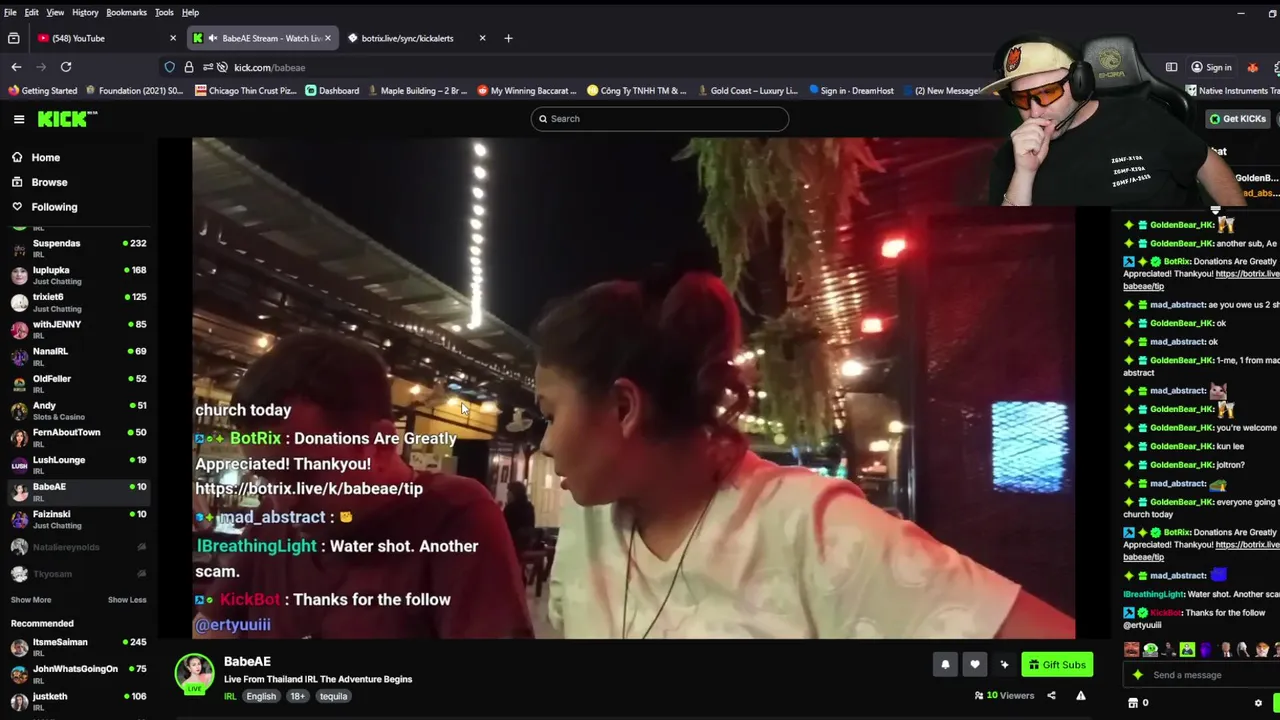Go back with the browser back arrow
This screenshot has height=720, width=1280.
[x=16, y=67]
